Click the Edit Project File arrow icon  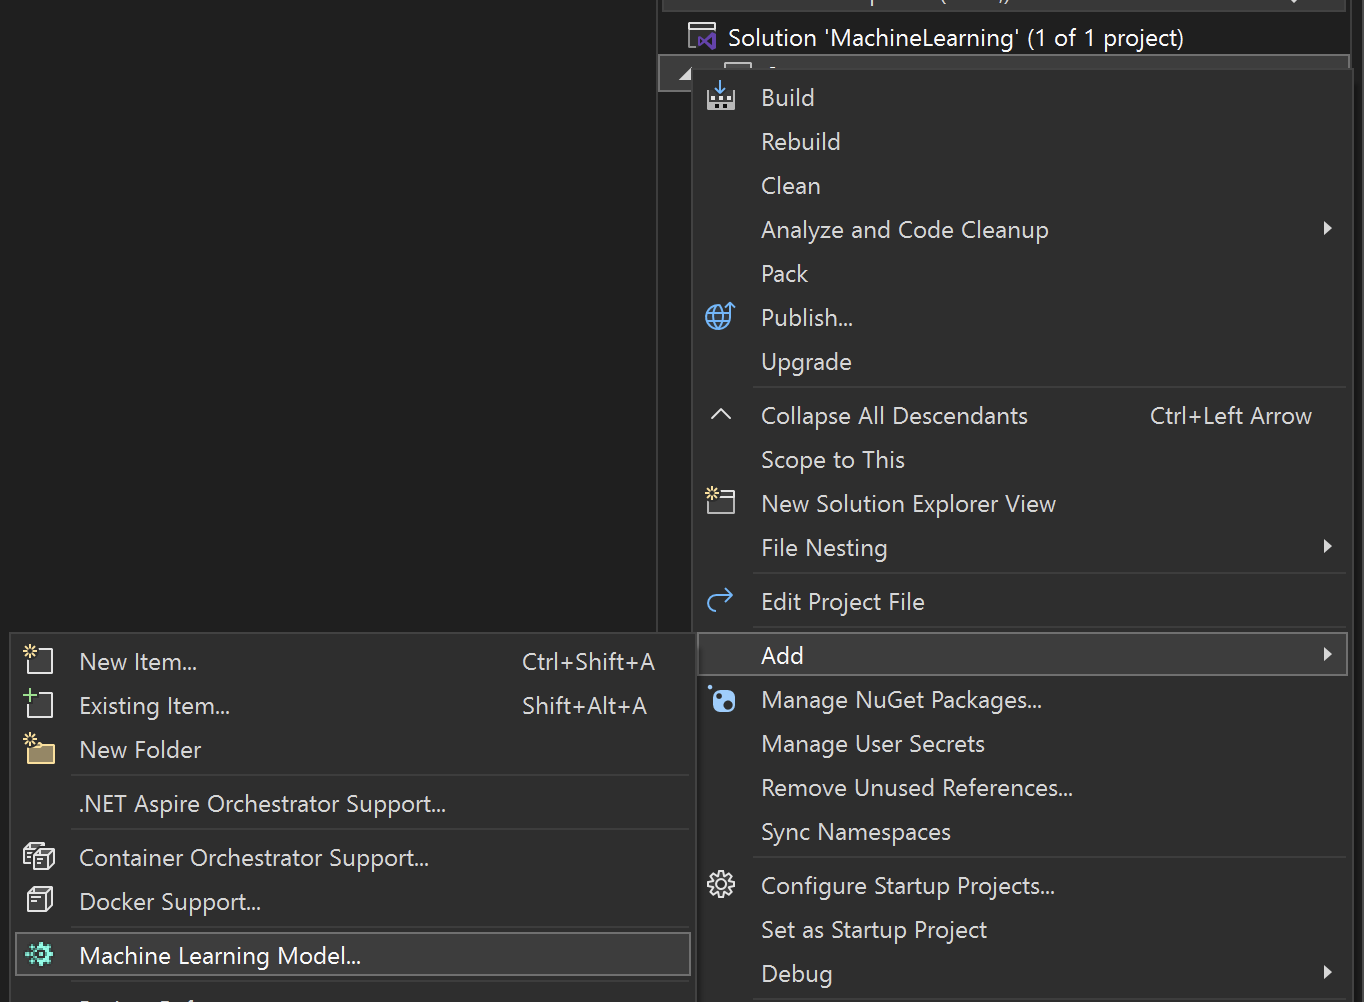pos(720,600)
